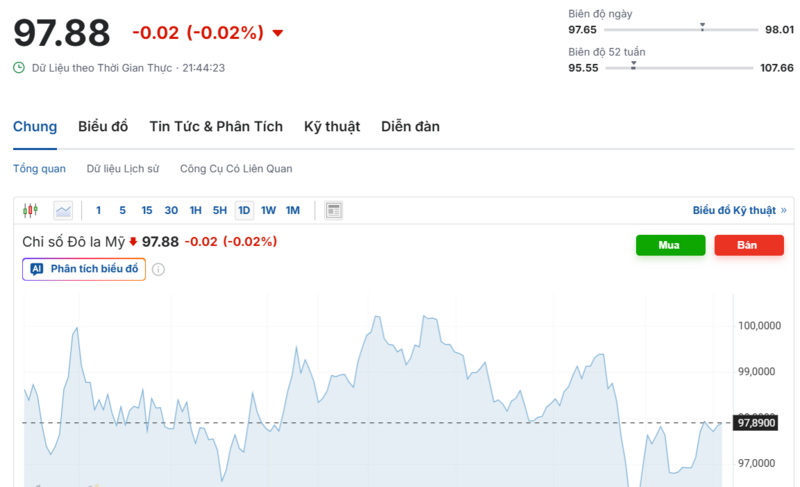The width and height of the screenshot is (800, 487).
Task: Click the AI badge icon on chart analysis
Action: click(x=37, y=269)
